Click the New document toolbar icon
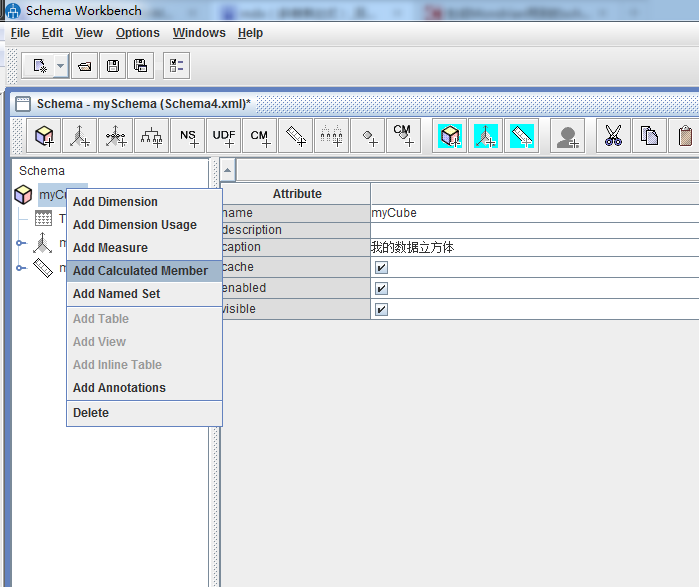This screenshot has height=587, width=699. 39,66
